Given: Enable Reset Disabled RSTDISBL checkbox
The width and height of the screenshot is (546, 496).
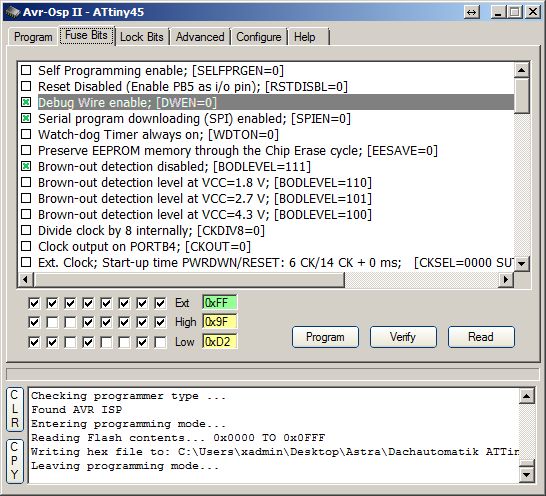Looking at the screenshot, I should tap(26, 86).
